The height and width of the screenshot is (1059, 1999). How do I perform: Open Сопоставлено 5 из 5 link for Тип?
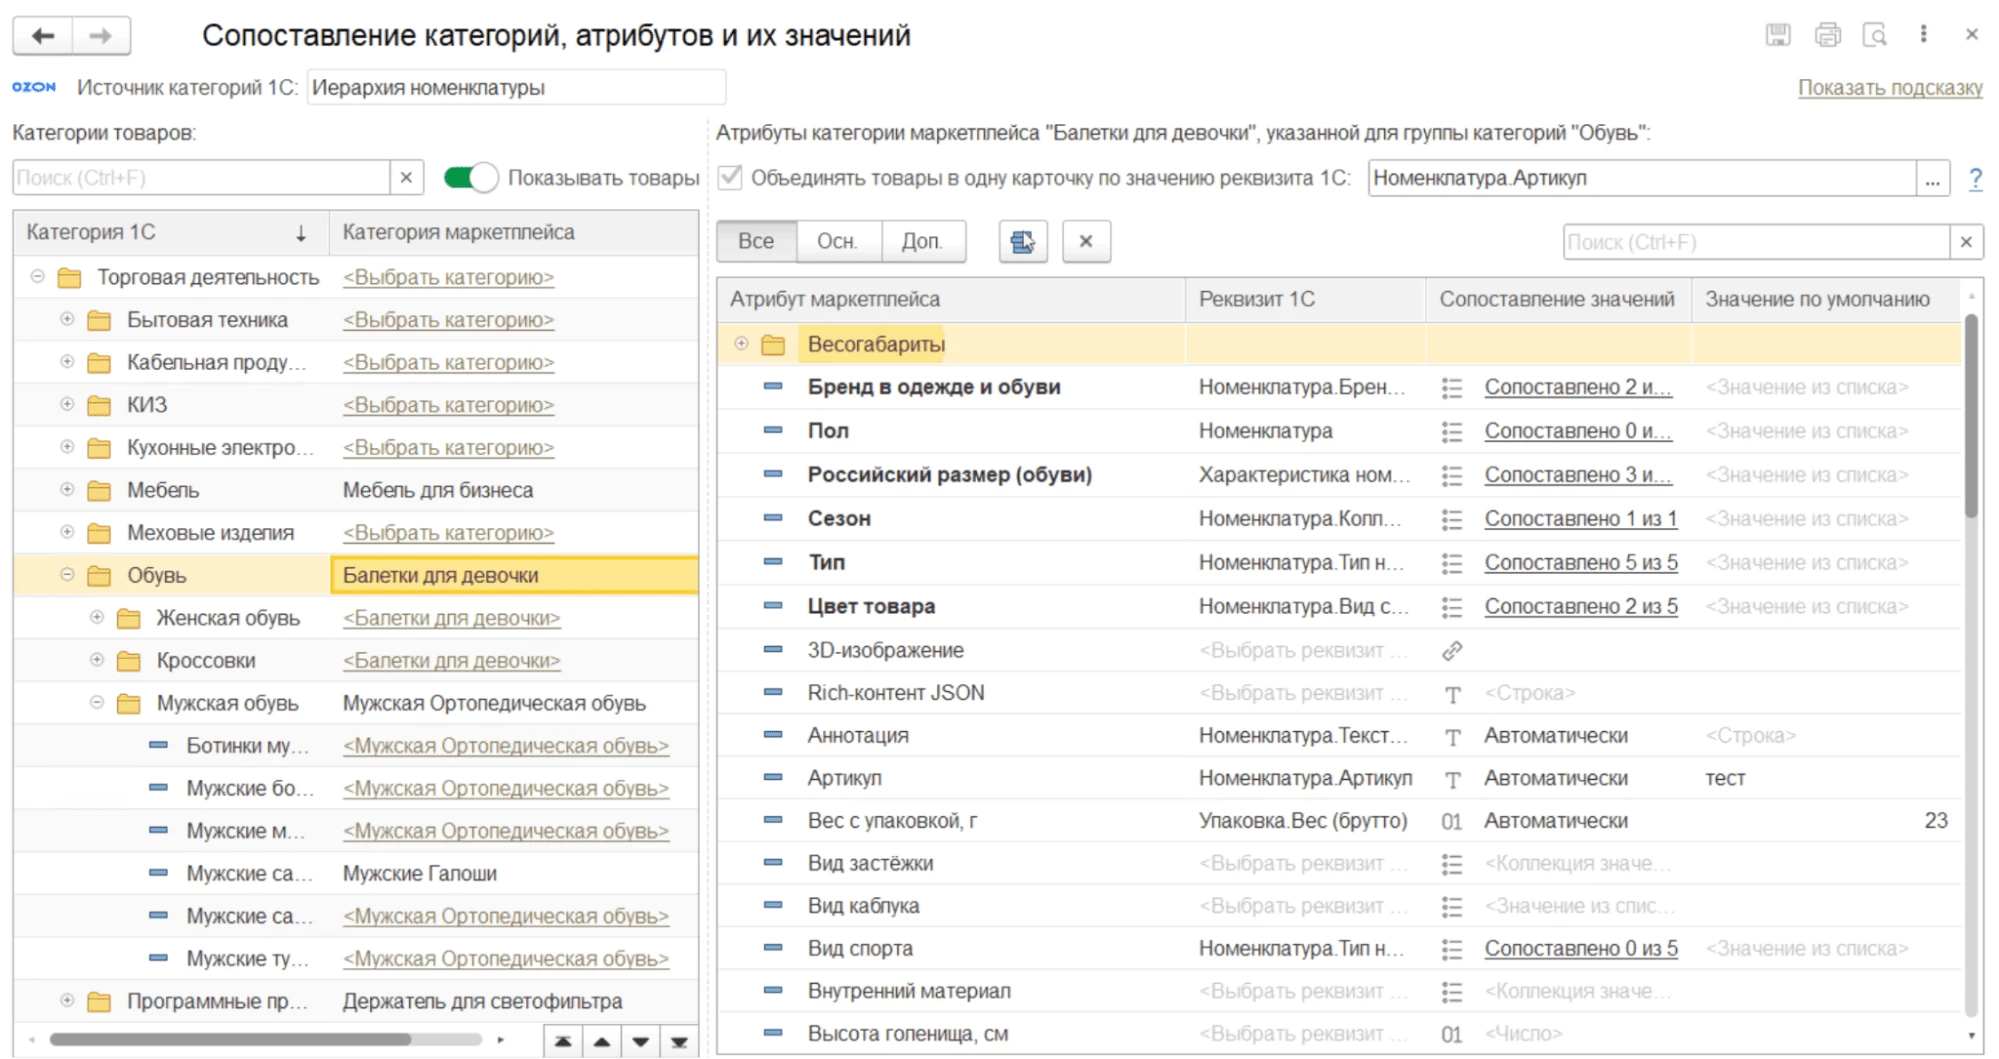[1580, 563]
